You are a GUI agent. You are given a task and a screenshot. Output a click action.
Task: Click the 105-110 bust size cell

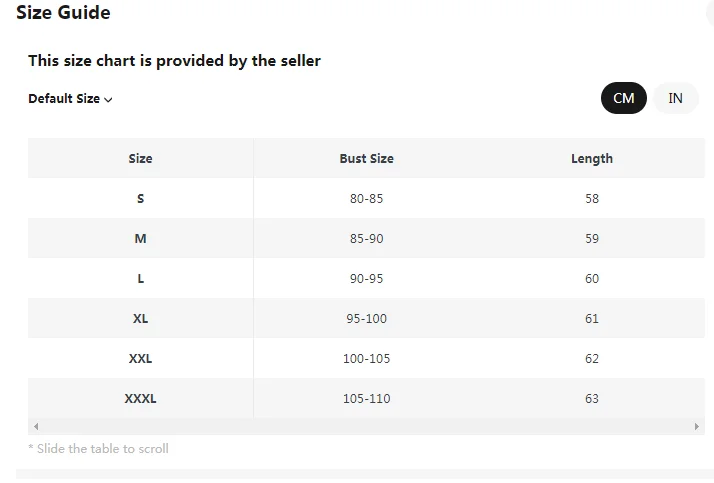pos(366,398)
